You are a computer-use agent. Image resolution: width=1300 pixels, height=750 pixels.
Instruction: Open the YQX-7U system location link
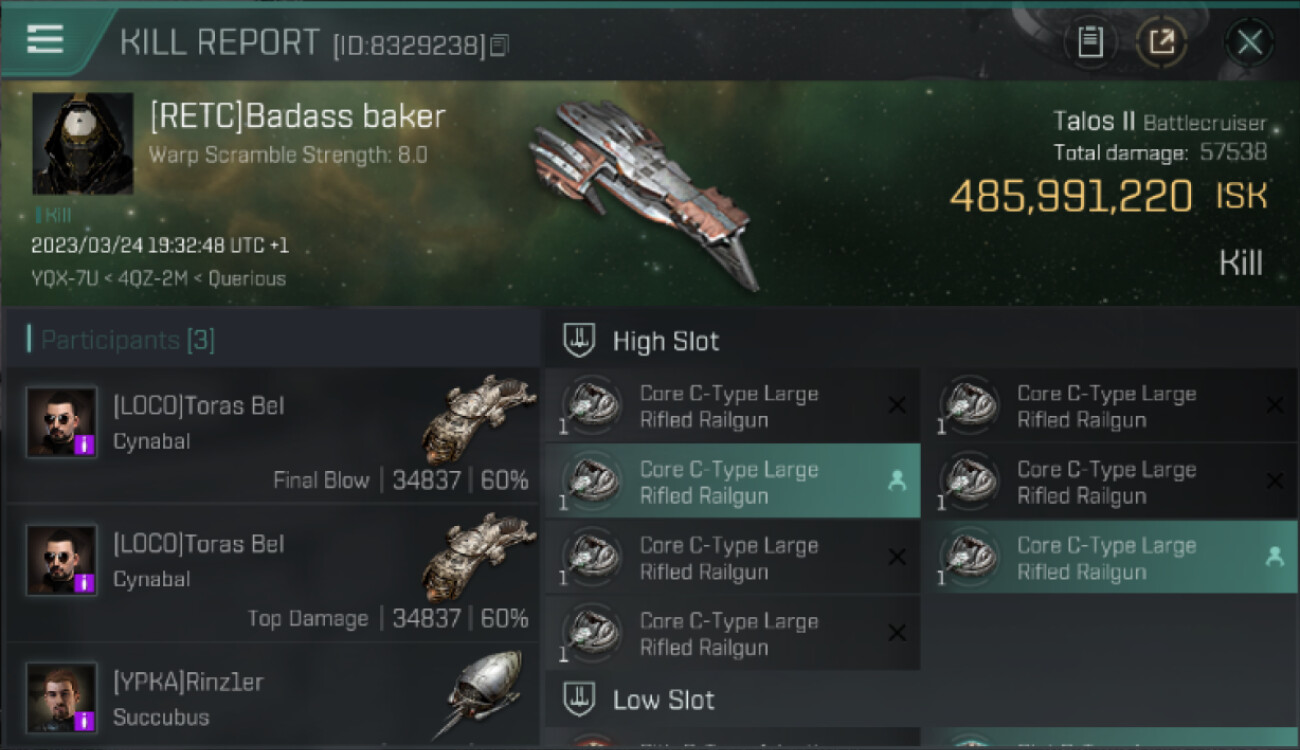point(66,278)
